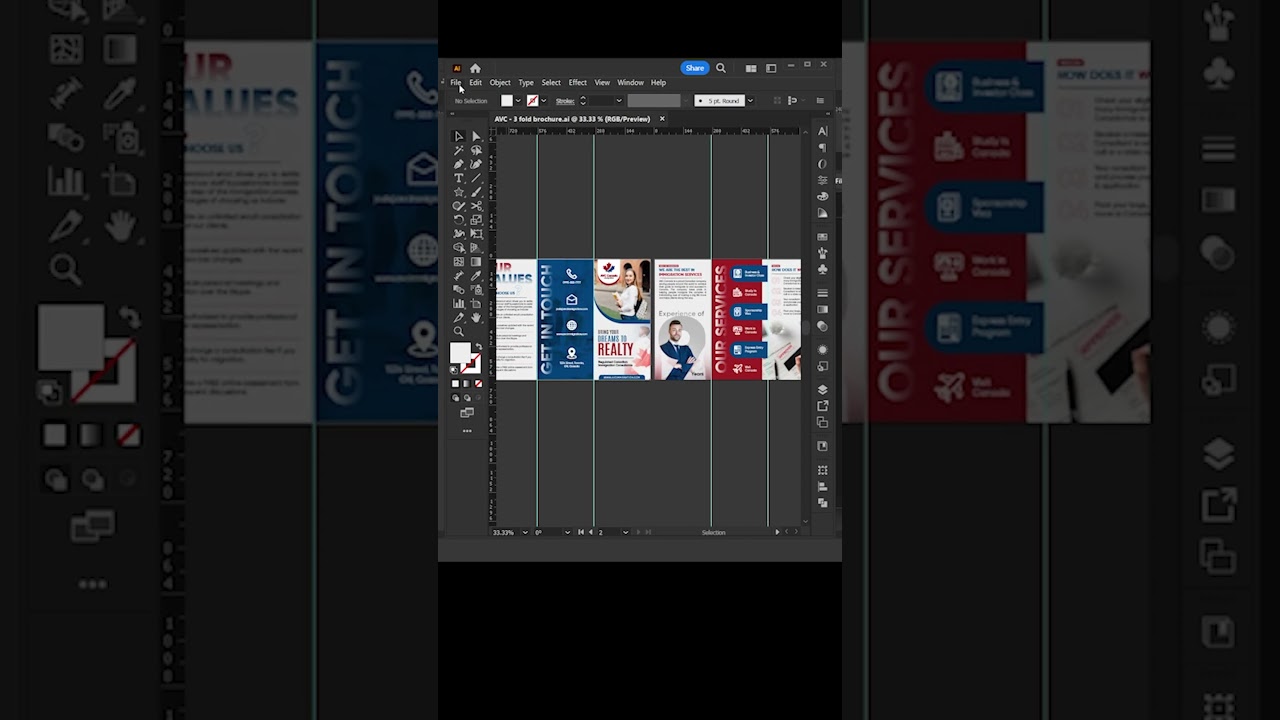
Task: Set toolbar paint mode to Color
Action: click(x=455, y=383)
